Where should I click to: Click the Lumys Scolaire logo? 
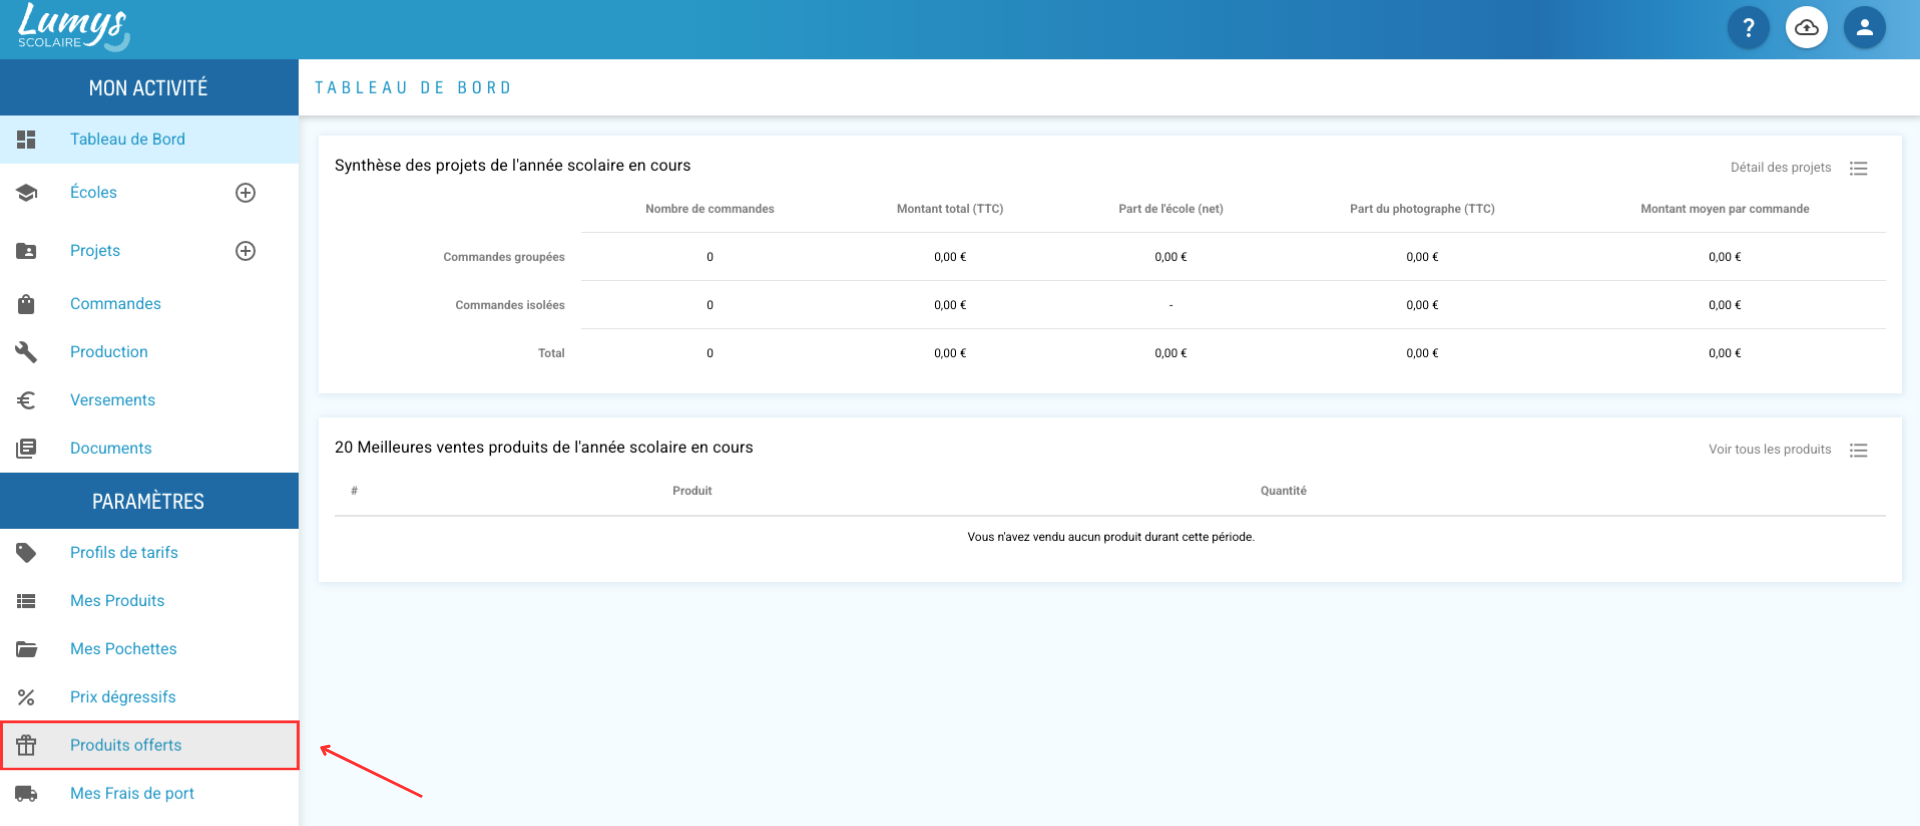tap(74, 28)
